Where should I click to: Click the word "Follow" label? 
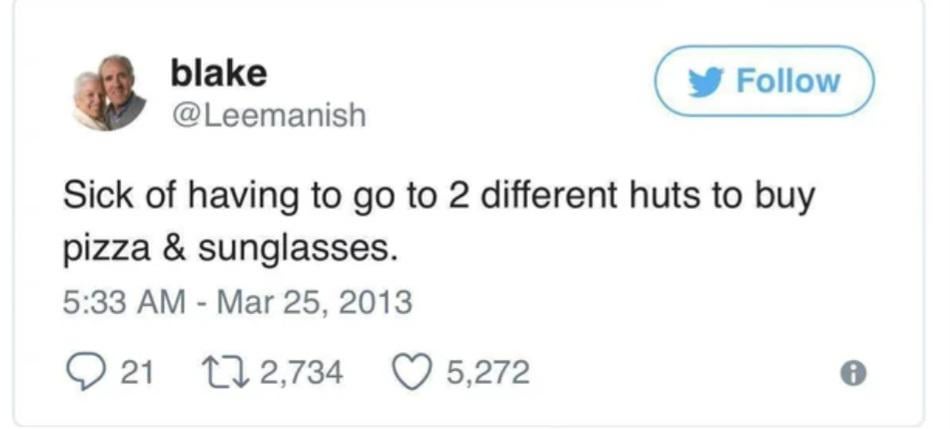point(788,80)
